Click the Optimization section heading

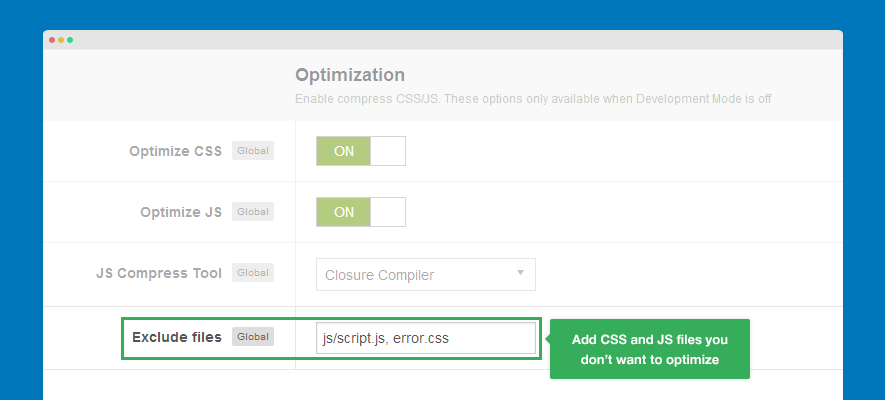(349, 75)
